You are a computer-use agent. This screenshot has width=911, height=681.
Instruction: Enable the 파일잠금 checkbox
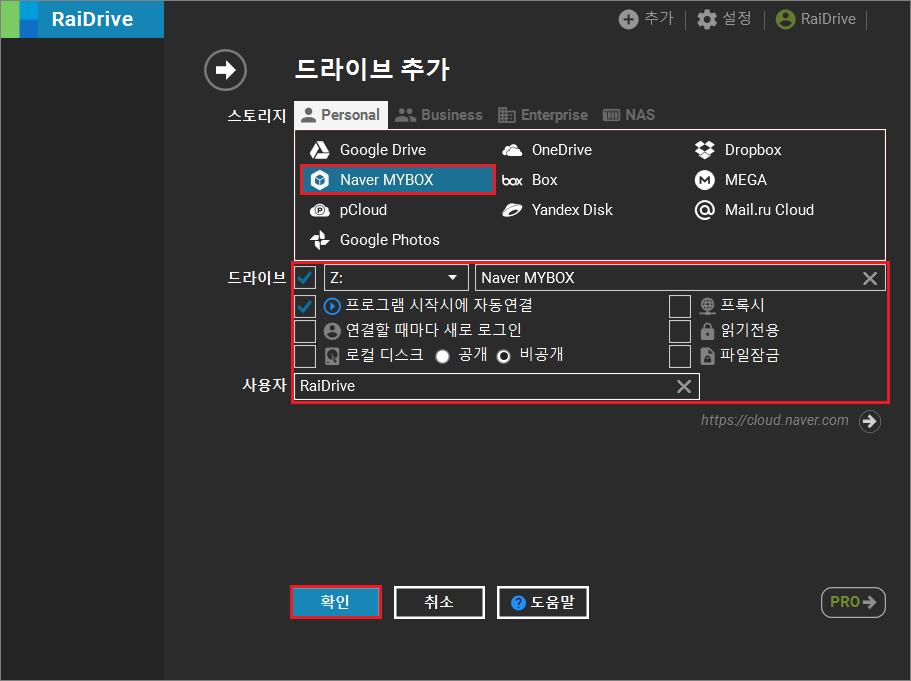click(680, 356)
